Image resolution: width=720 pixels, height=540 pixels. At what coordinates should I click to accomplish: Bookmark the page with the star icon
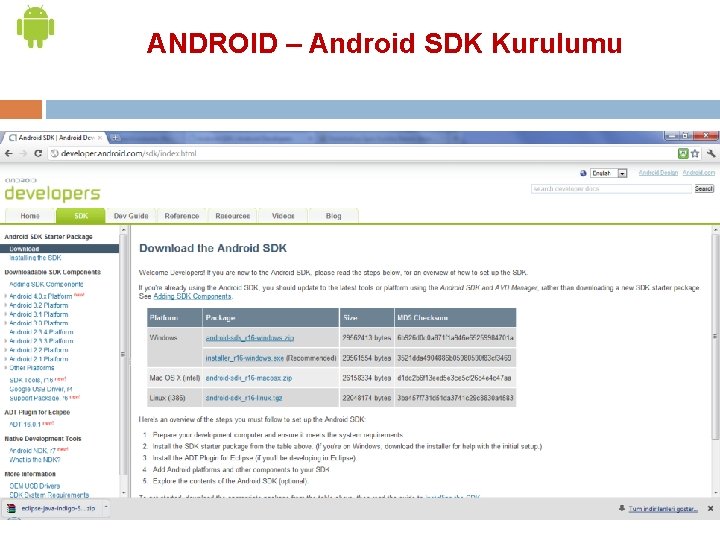(x=695, y=153)
